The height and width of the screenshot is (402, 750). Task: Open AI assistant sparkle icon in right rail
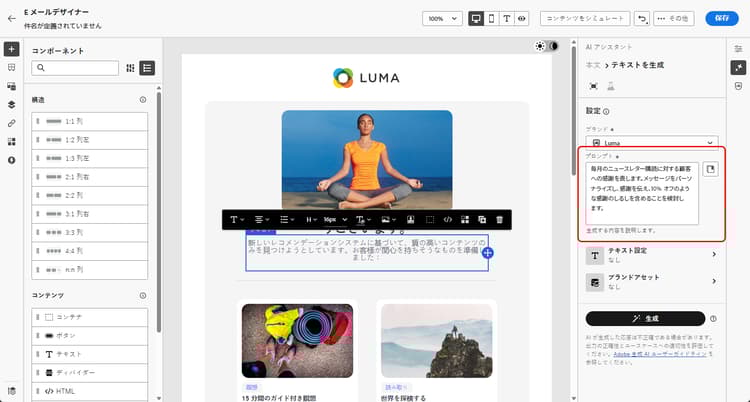pos(739,67)
